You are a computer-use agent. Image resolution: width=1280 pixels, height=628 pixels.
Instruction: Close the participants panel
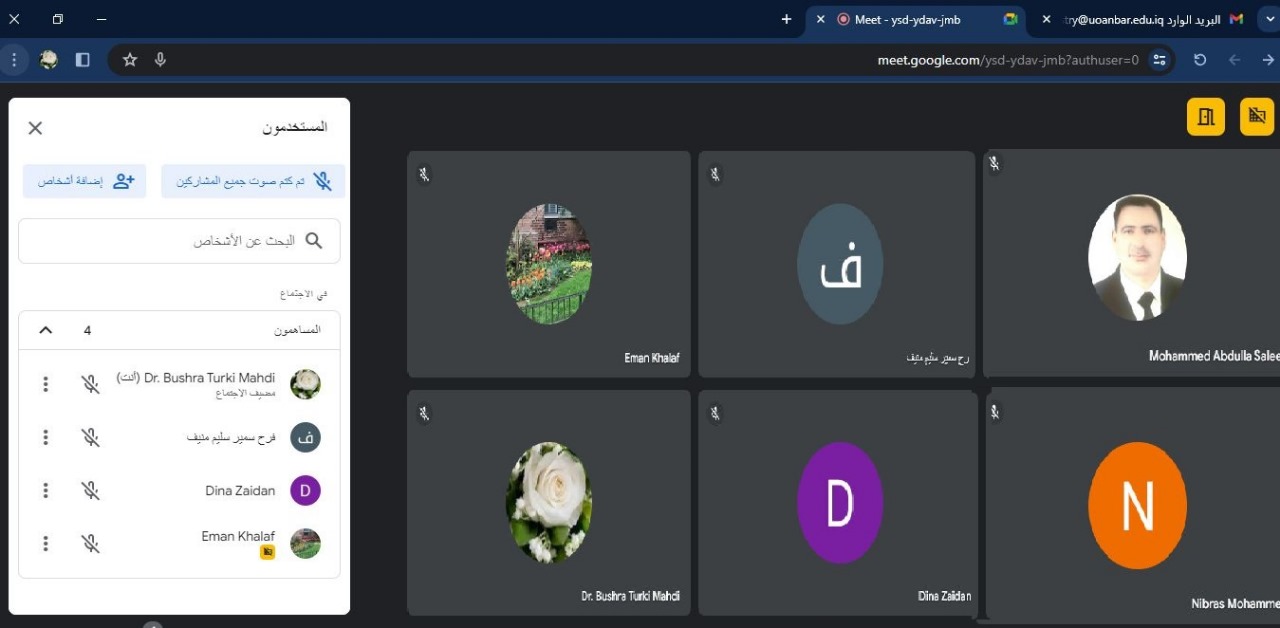coord(35,128)
